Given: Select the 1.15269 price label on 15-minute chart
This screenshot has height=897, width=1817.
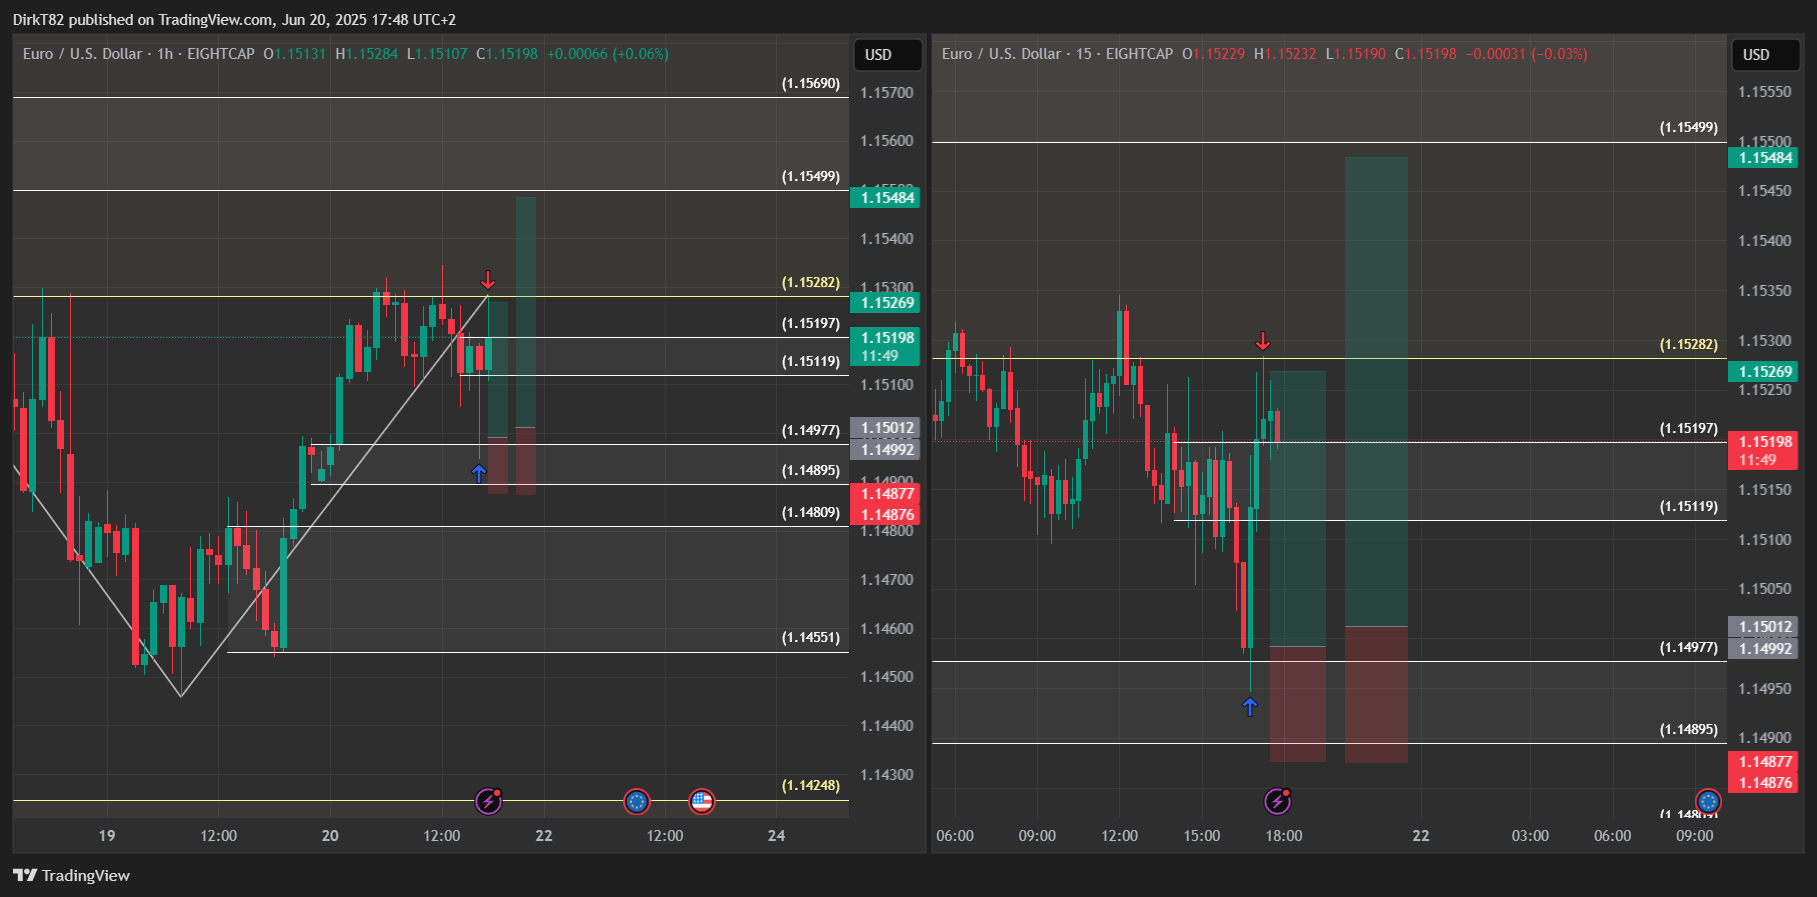Looking at the screenshot, I should pyautogui.click(x=1763, y=372).
